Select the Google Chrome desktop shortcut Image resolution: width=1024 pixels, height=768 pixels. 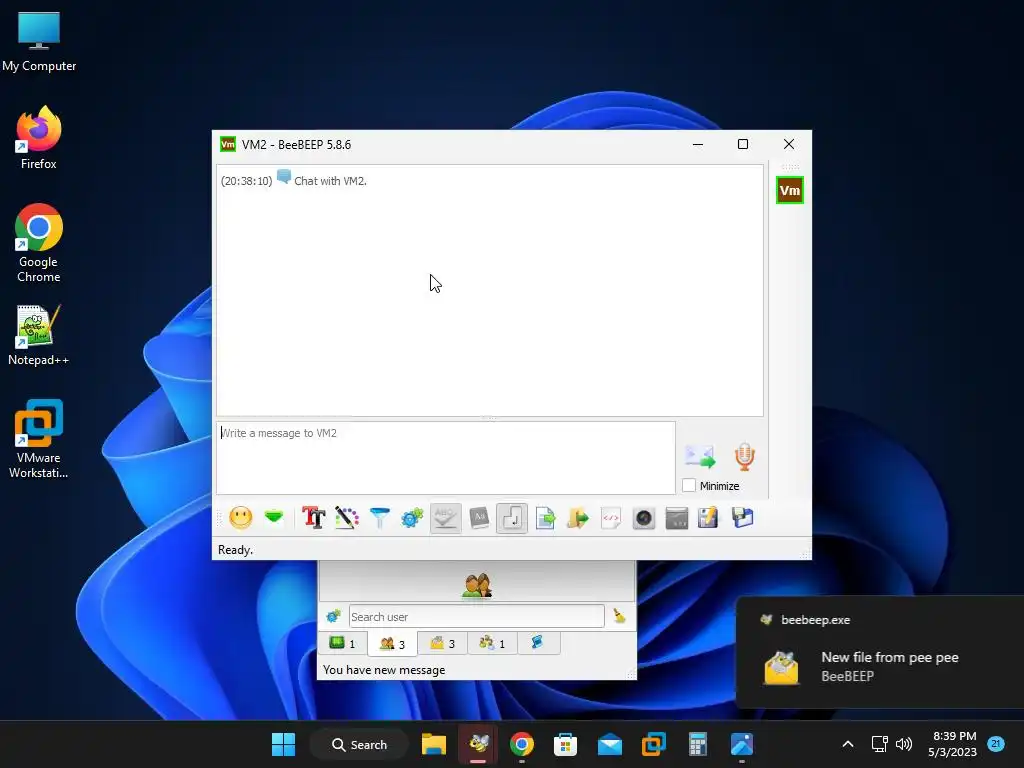[39, 243]
